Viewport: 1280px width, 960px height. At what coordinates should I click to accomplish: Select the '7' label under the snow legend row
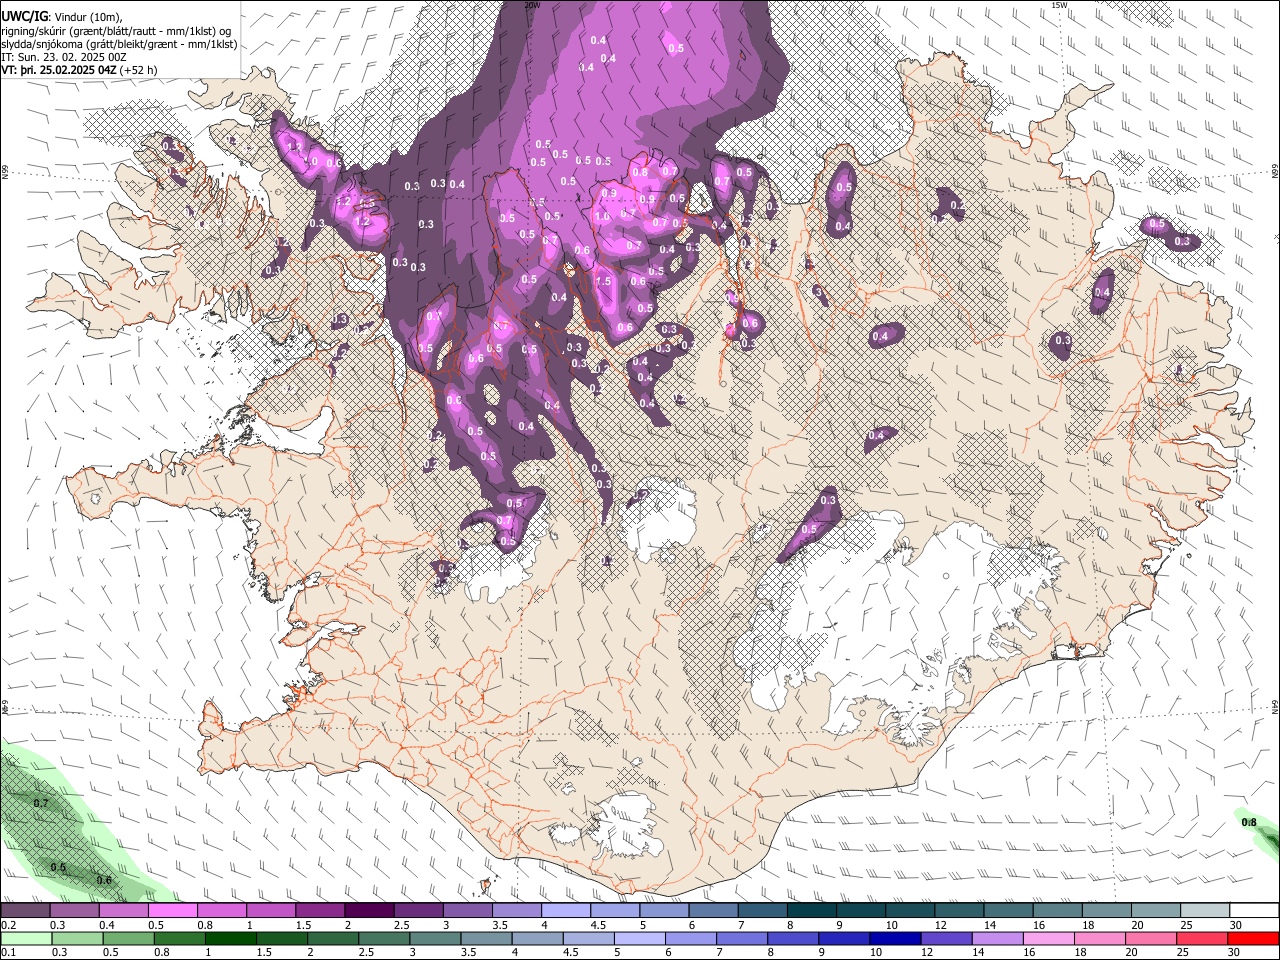click(x=740, y=925)
